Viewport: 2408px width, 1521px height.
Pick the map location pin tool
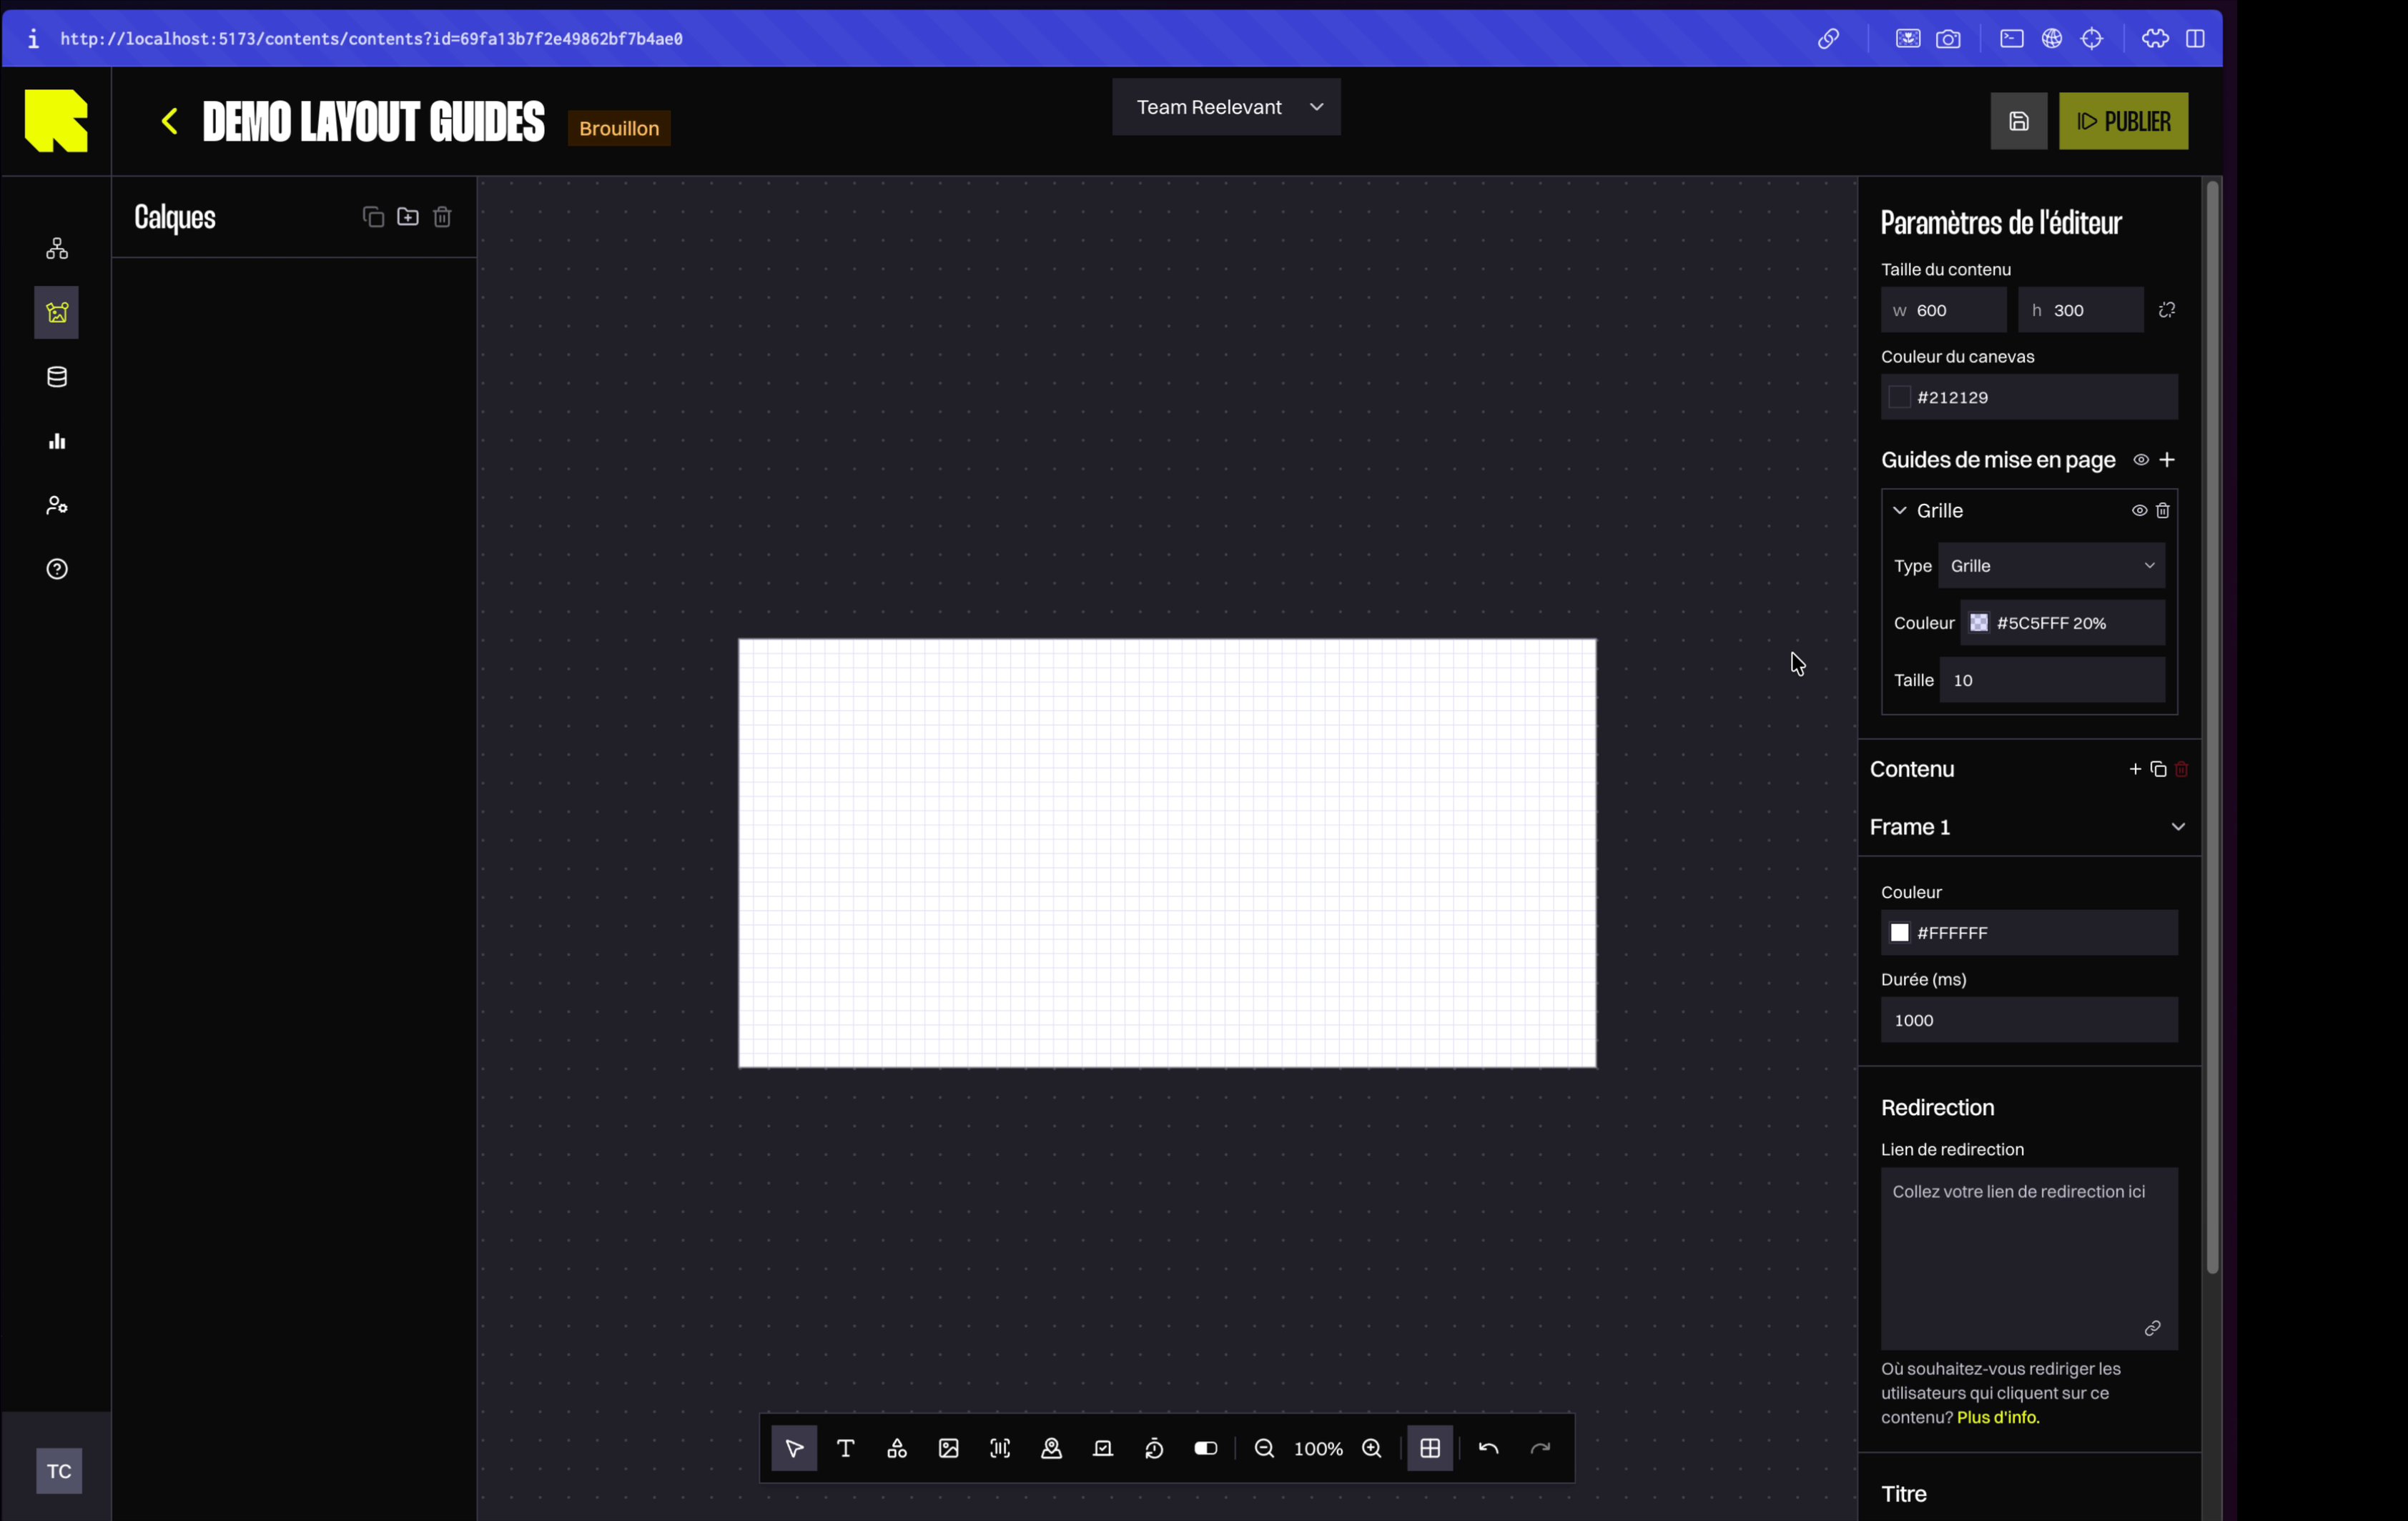pyautogui.click(x=1052, y=1448)
